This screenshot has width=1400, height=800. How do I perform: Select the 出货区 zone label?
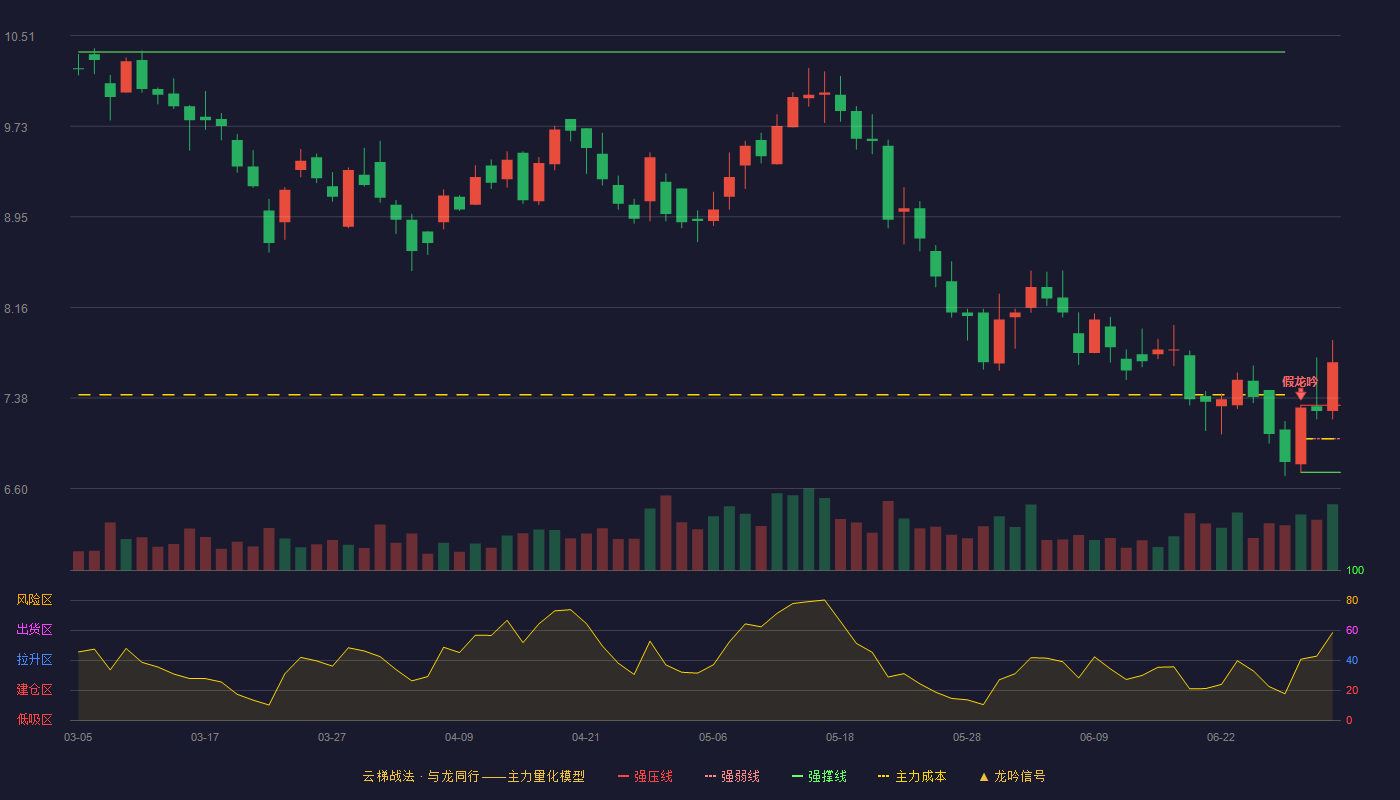[x=34, y=630]
